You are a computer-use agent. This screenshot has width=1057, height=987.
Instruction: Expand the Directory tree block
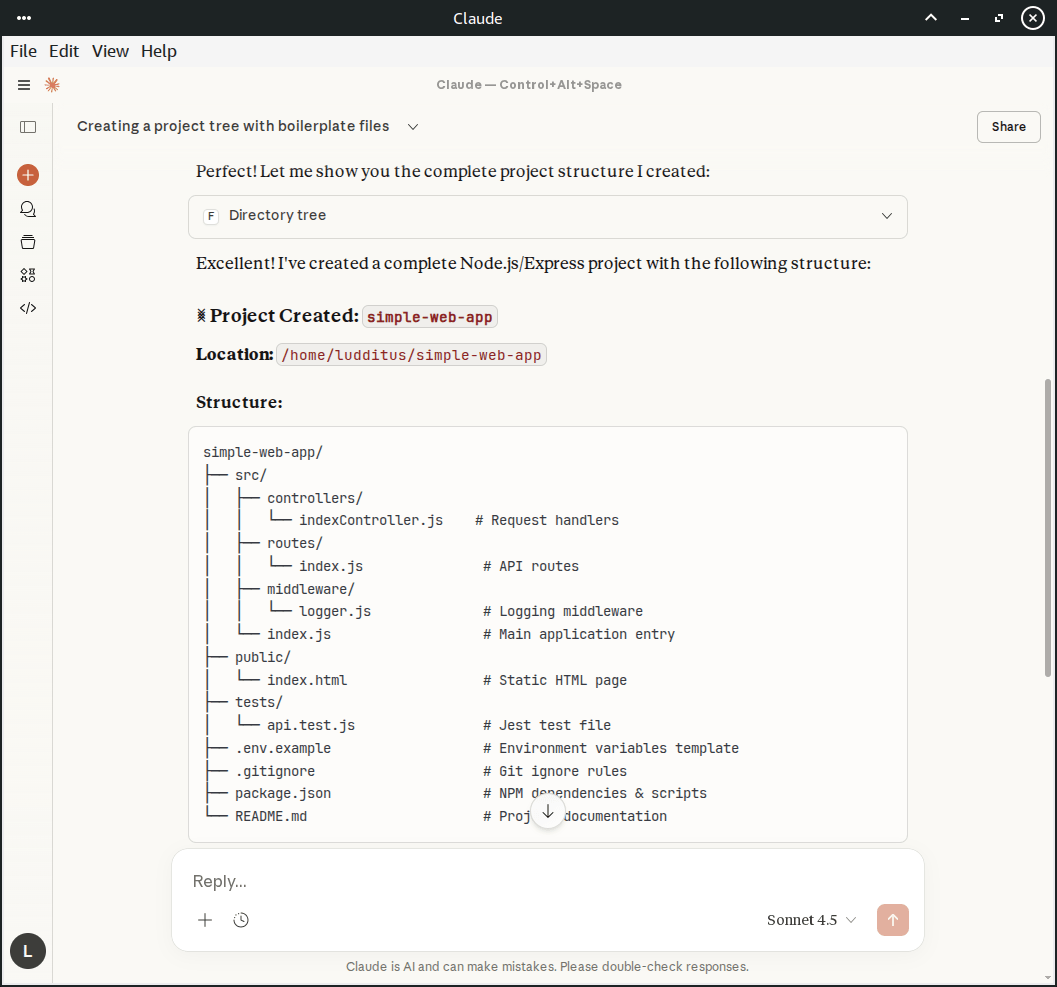tap(547, 216)
